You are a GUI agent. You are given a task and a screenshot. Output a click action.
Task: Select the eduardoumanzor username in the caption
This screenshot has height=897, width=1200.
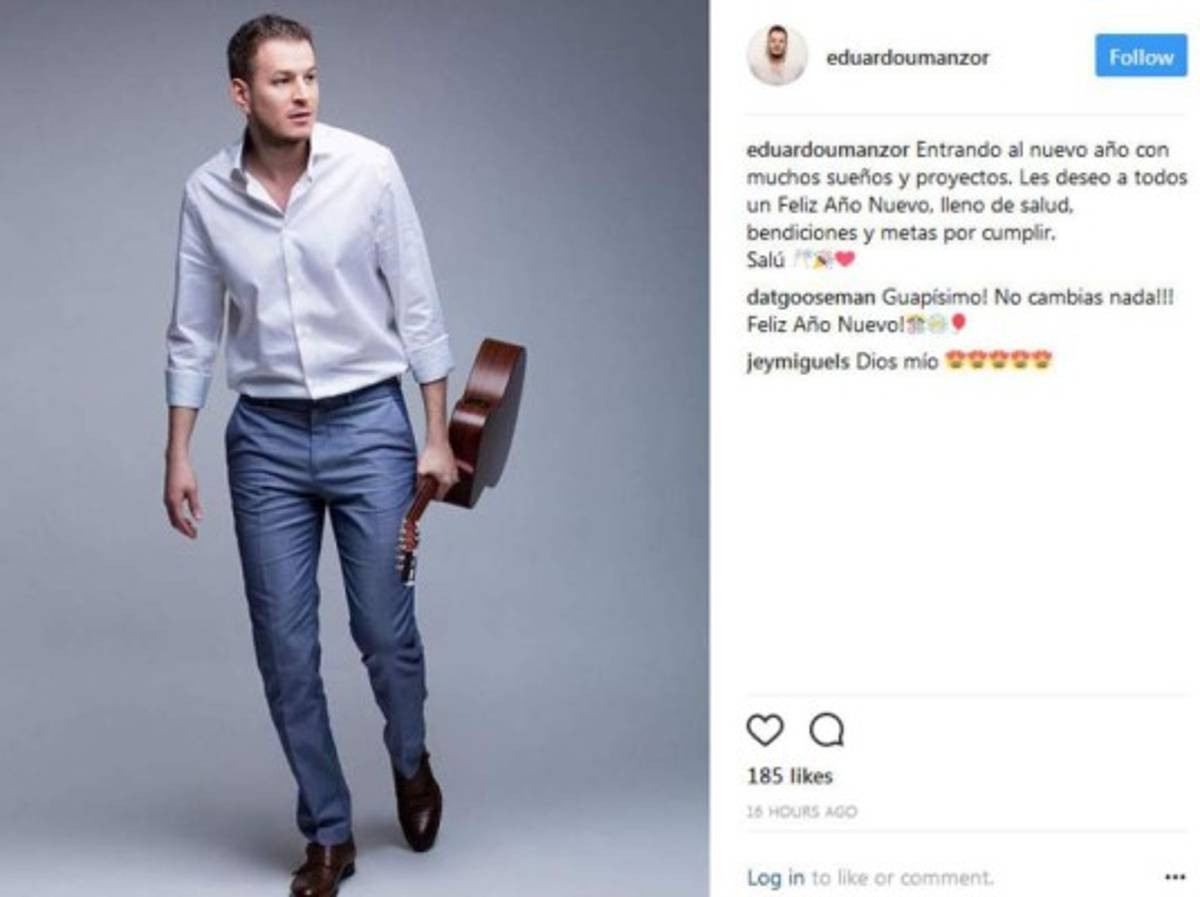click(x=829, y=151)
